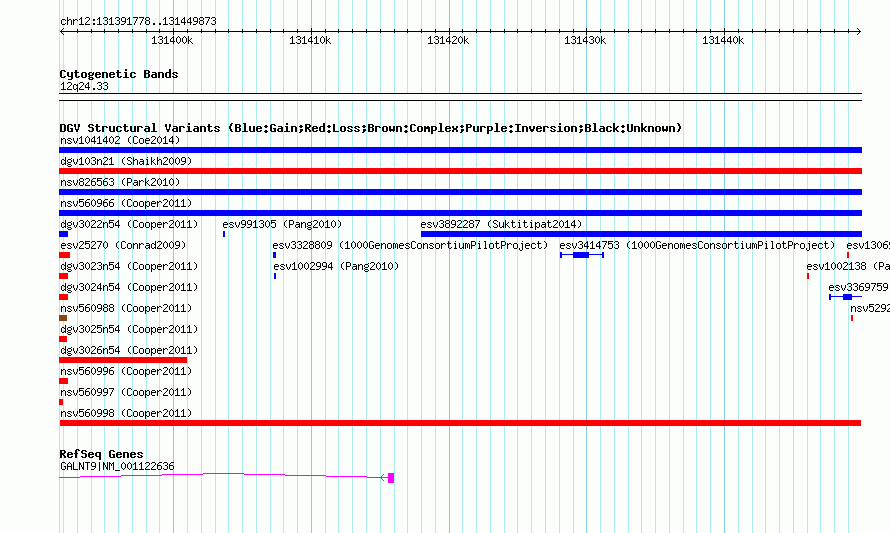This screenshot has width=890, height=533.
Task: Select red dgv3025n54 loss glyph
Action: point(63,339)
